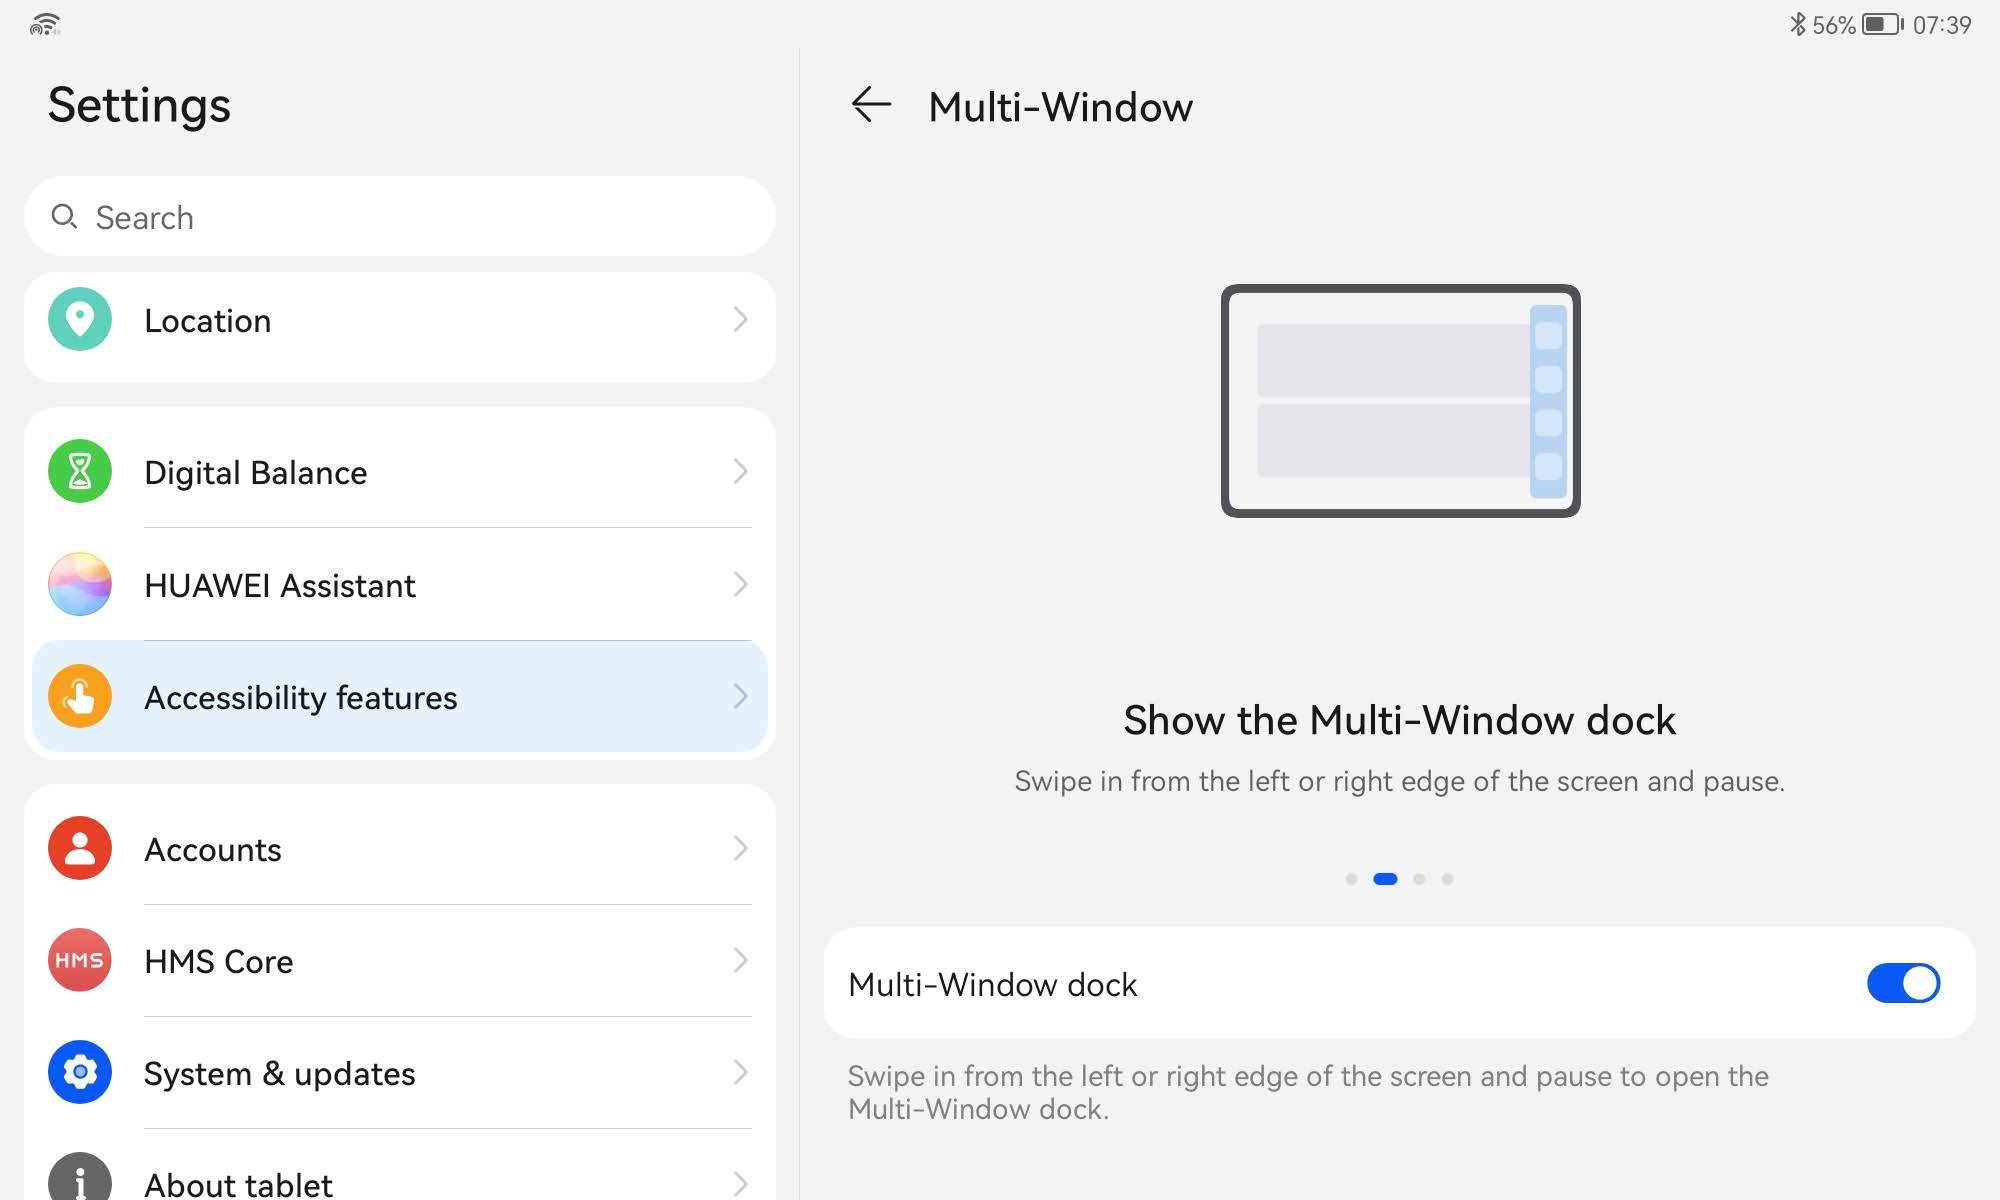The image size is (2000, 1200).
Task: Open the Accounts settings entry
Action: click(213, 849)
